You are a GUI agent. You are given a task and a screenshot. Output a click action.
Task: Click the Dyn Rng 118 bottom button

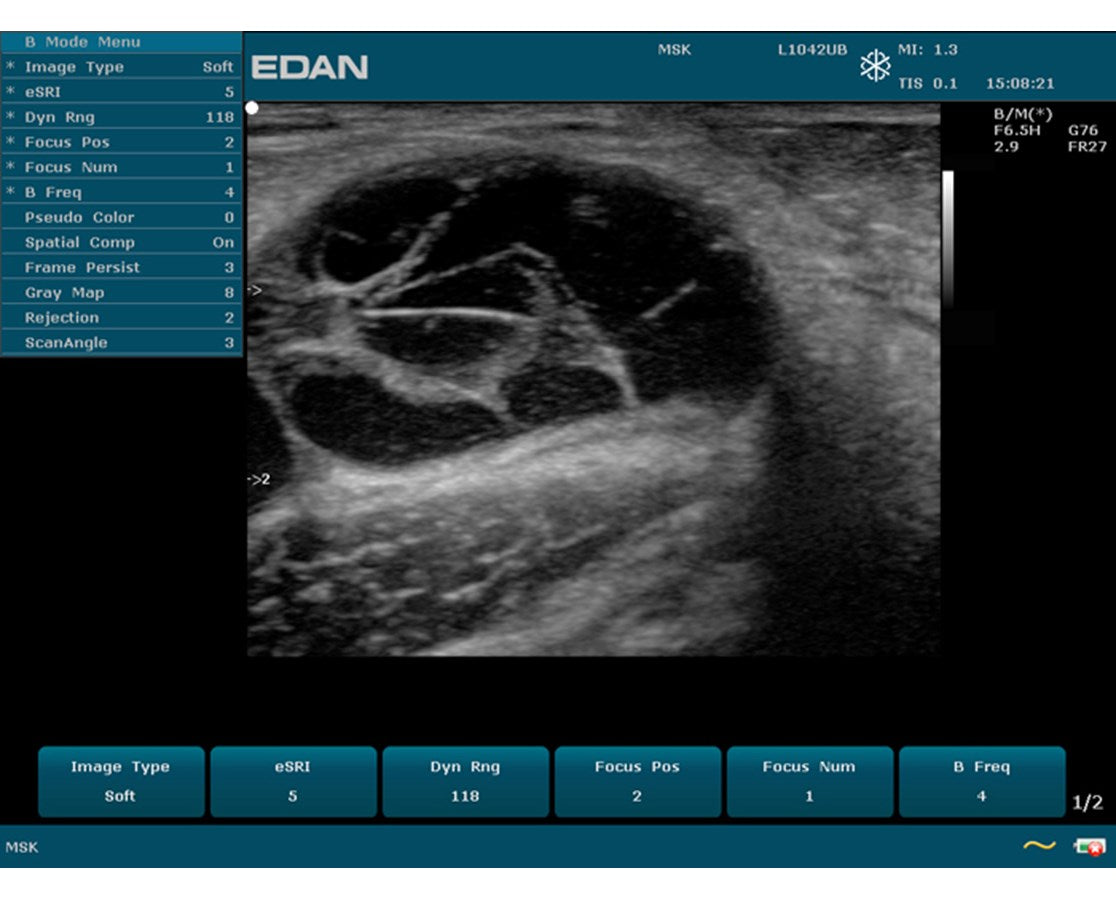[465, 781]
